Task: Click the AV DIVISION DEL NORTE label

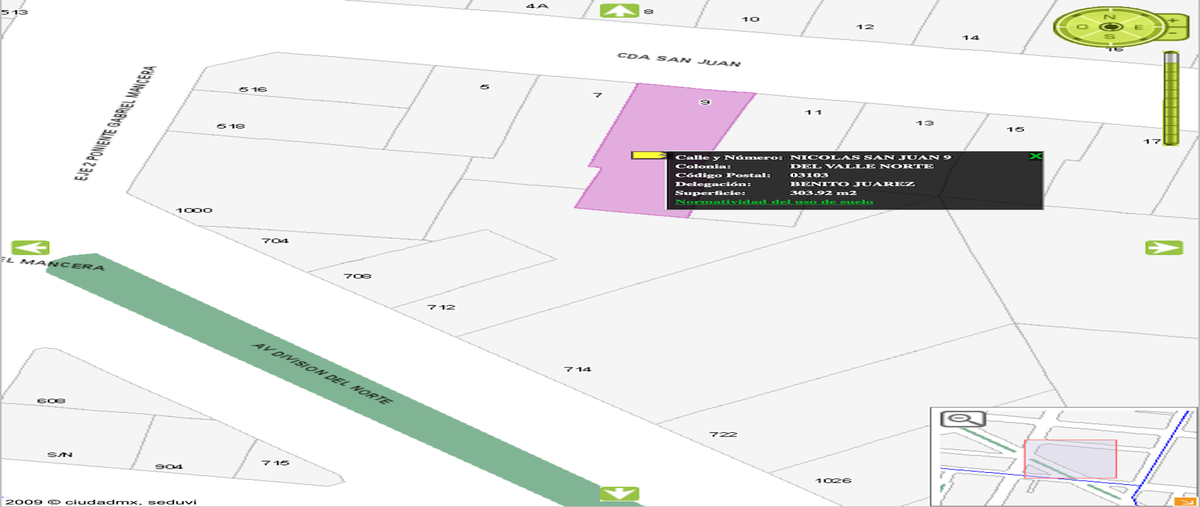Action: [323, 372]
